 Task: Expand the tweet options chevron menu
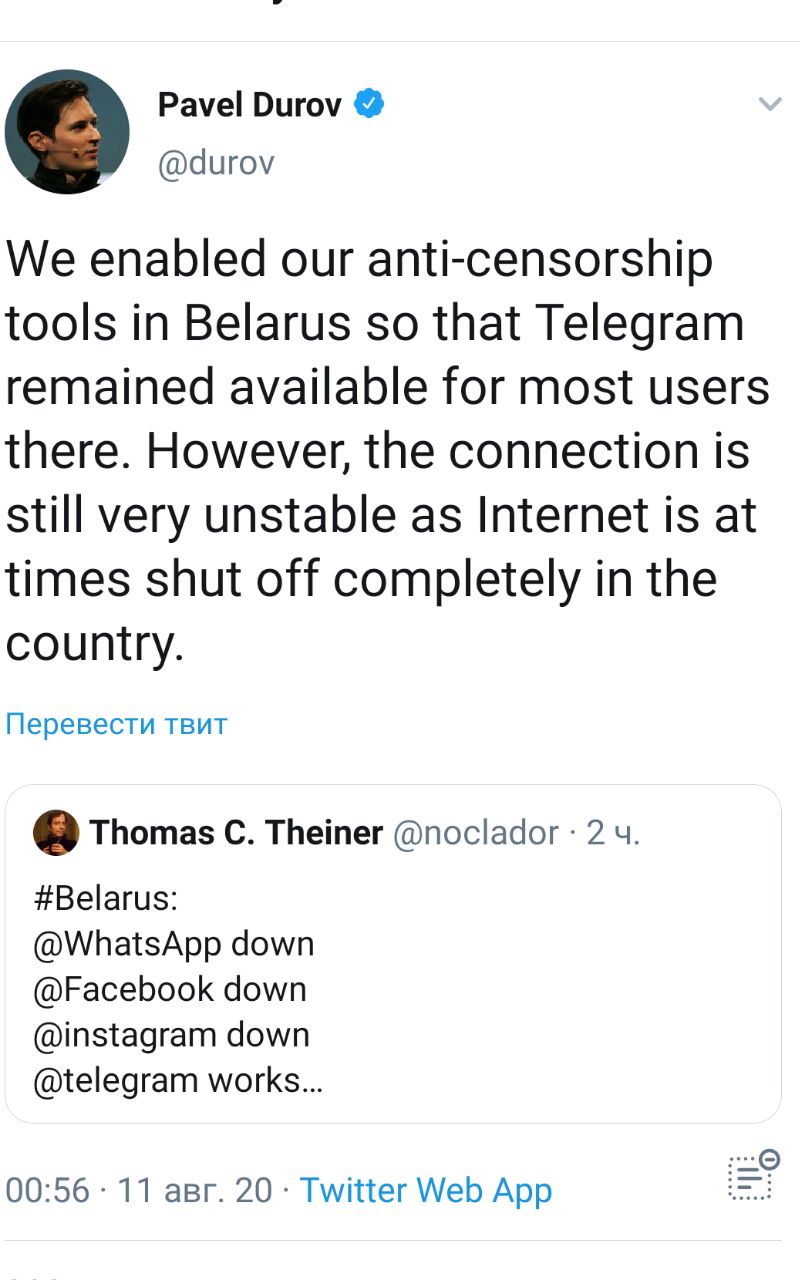tap(769, 104)
